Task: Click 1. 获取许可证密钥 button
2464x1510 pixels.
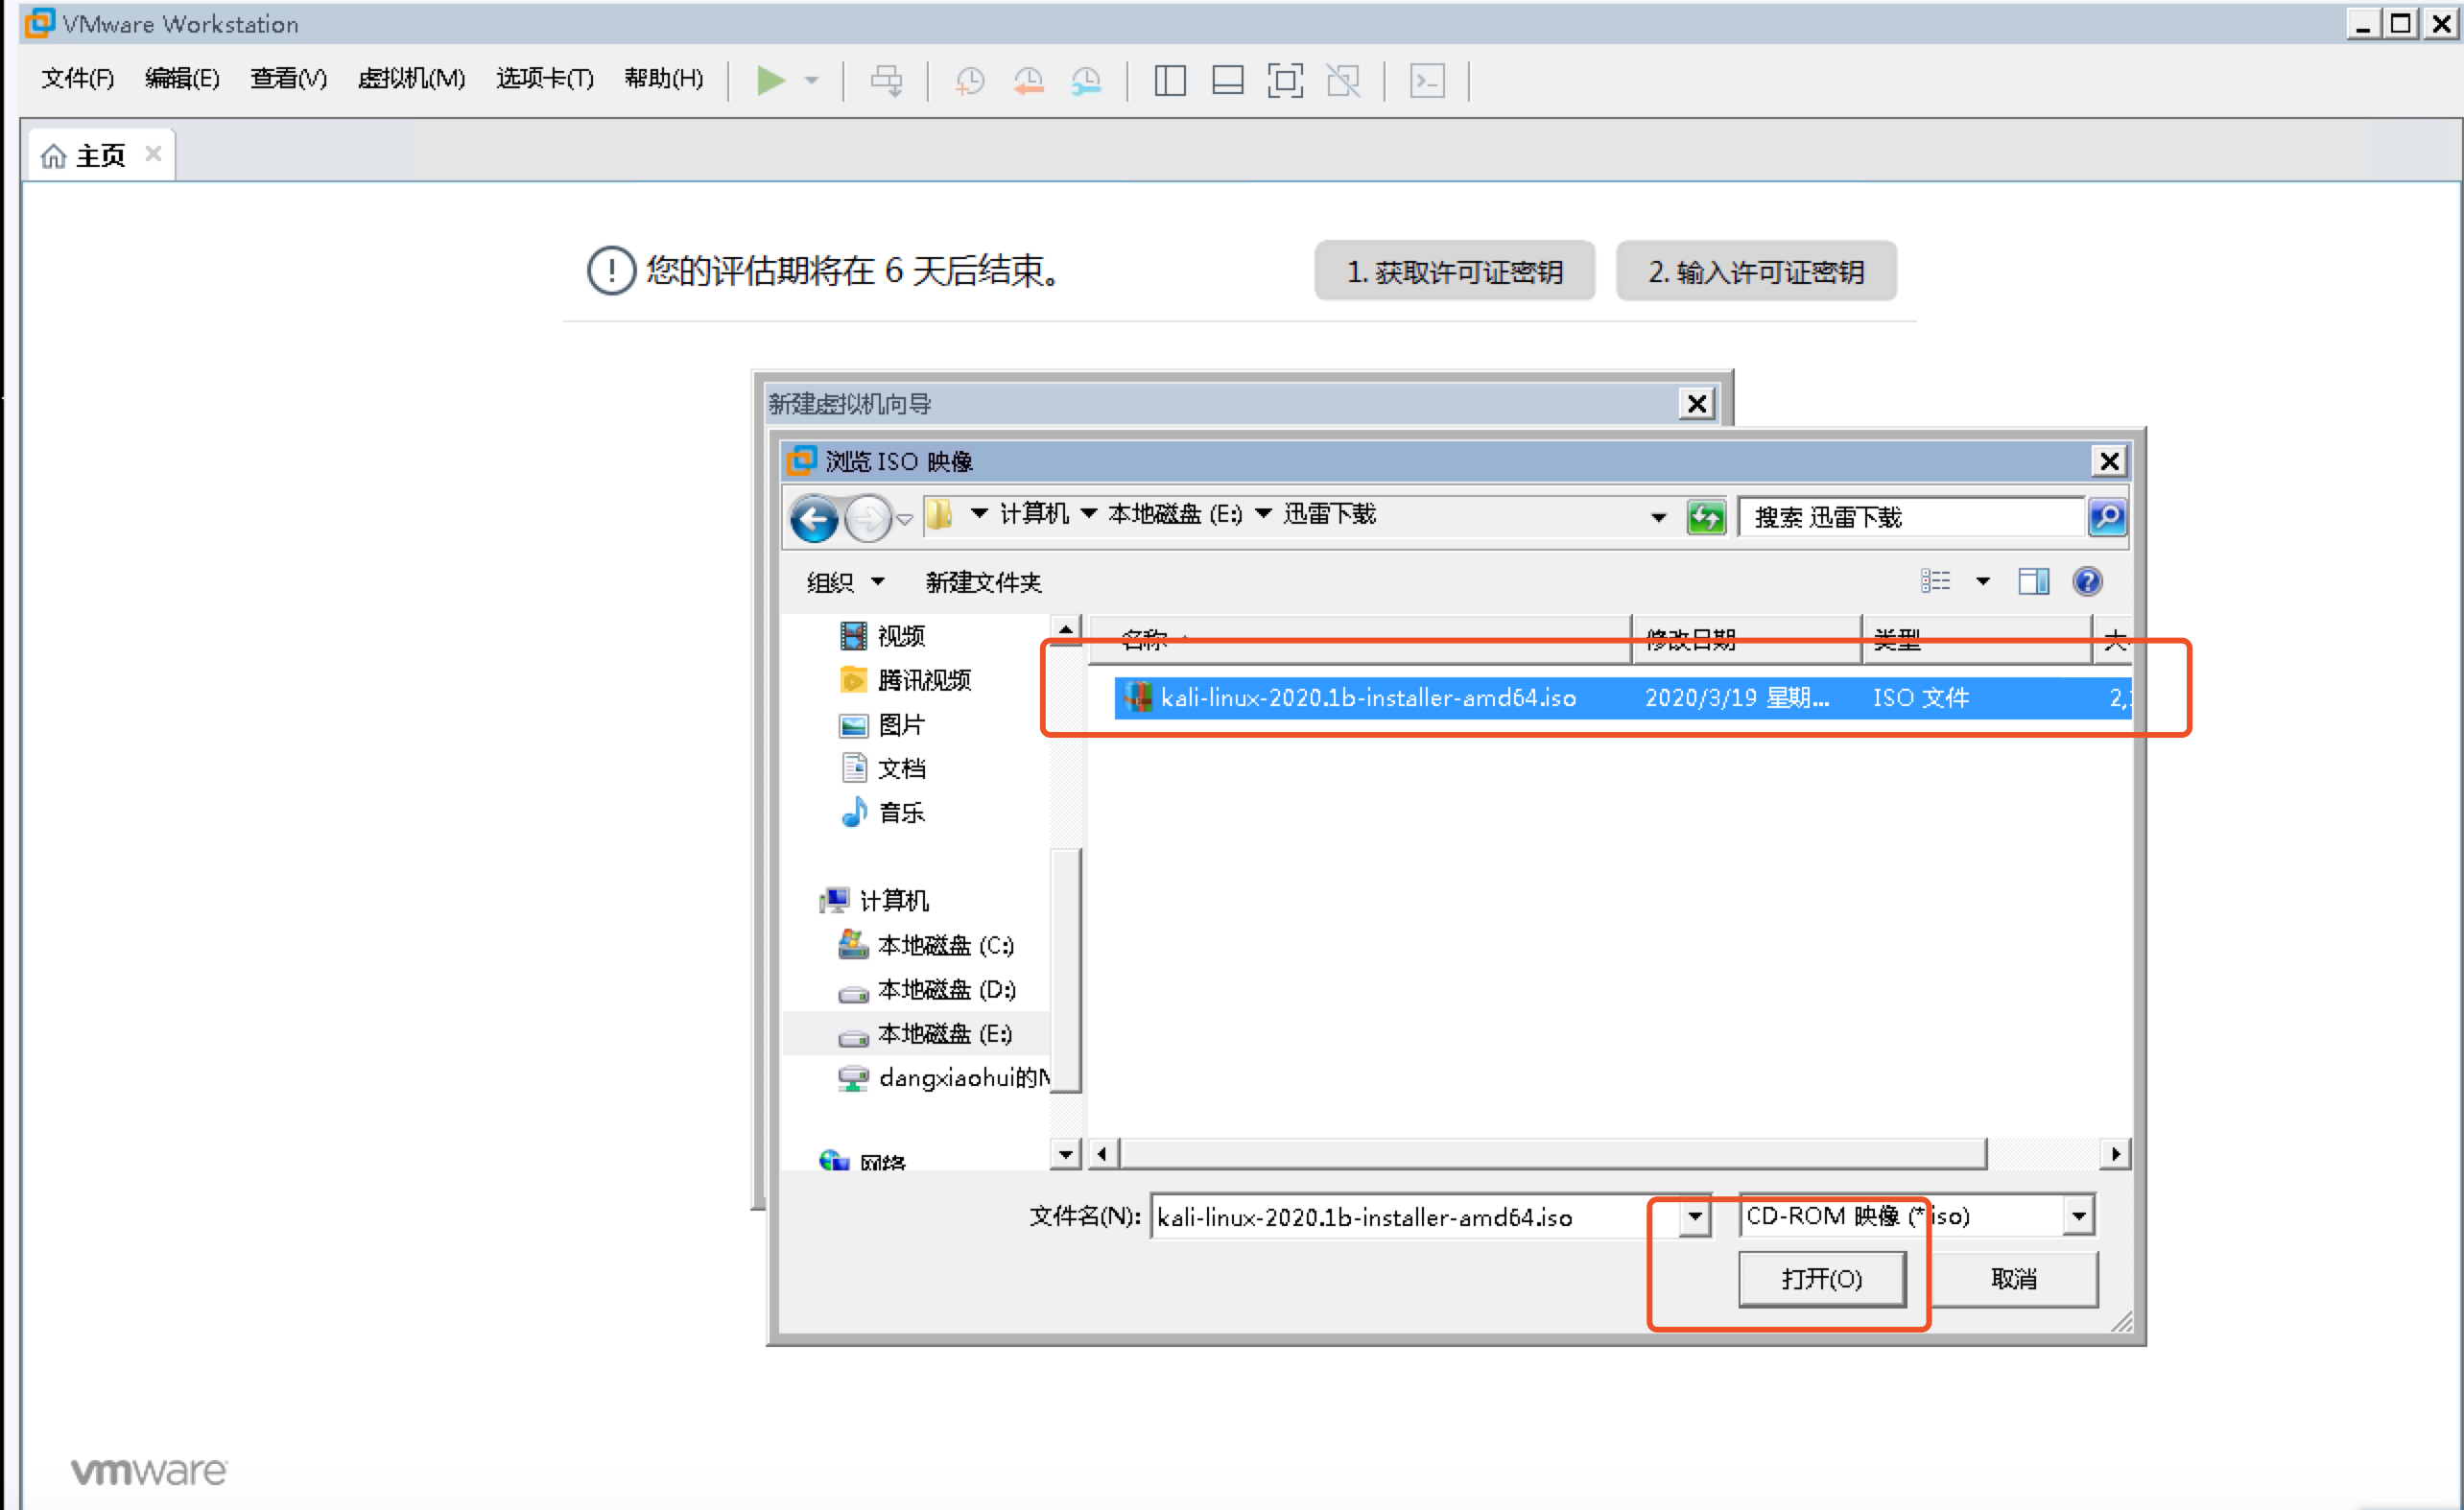Action: click(1454, 271)
